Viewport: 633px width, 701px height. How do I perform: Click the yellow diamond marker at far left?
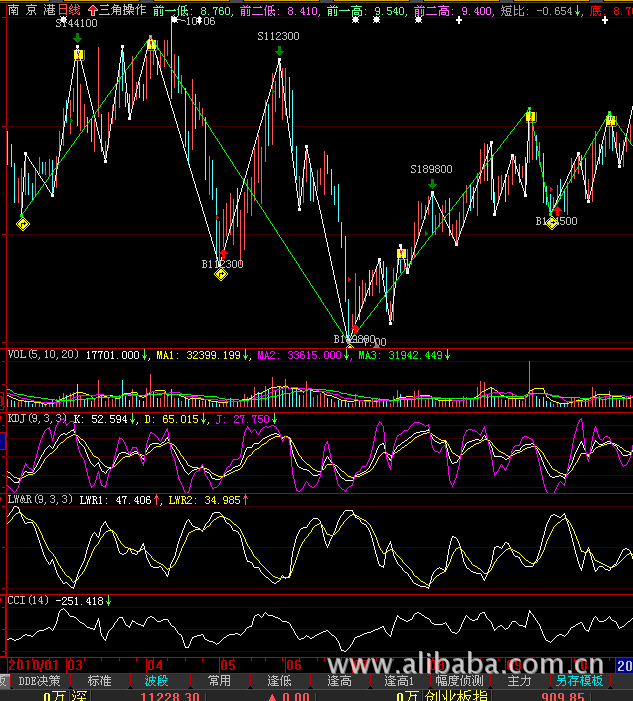22,223
